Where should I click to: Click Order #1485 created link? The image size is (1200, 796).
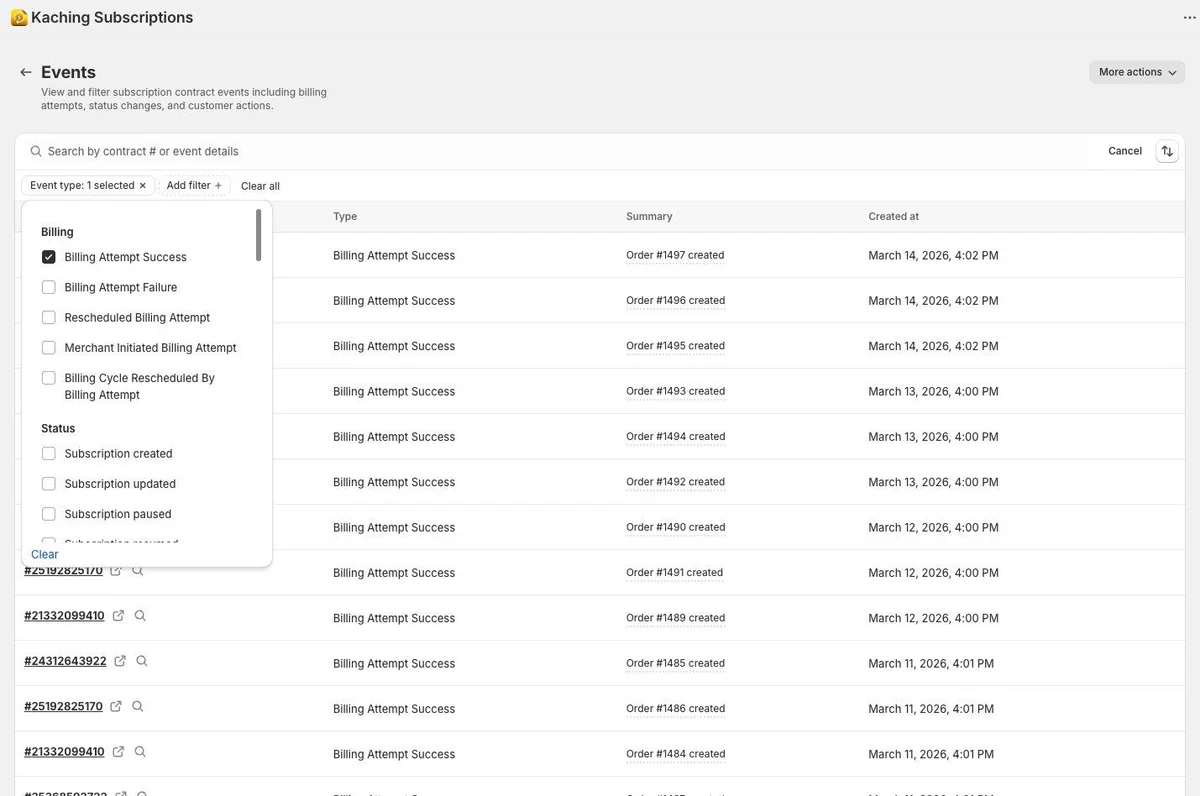(x=675, y=663)
